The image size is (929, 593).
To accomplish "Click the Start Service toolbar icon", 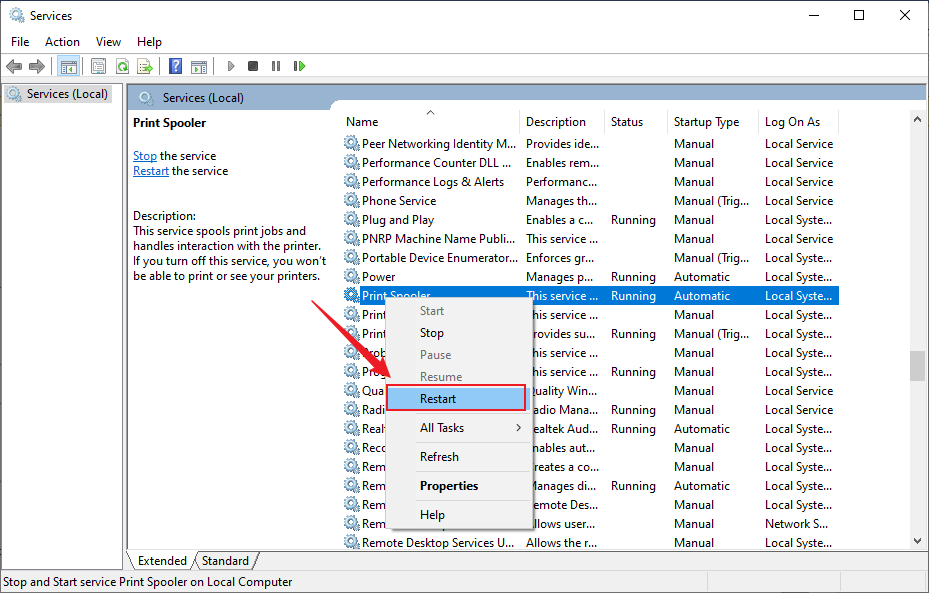I will click(x=230, y=66).
